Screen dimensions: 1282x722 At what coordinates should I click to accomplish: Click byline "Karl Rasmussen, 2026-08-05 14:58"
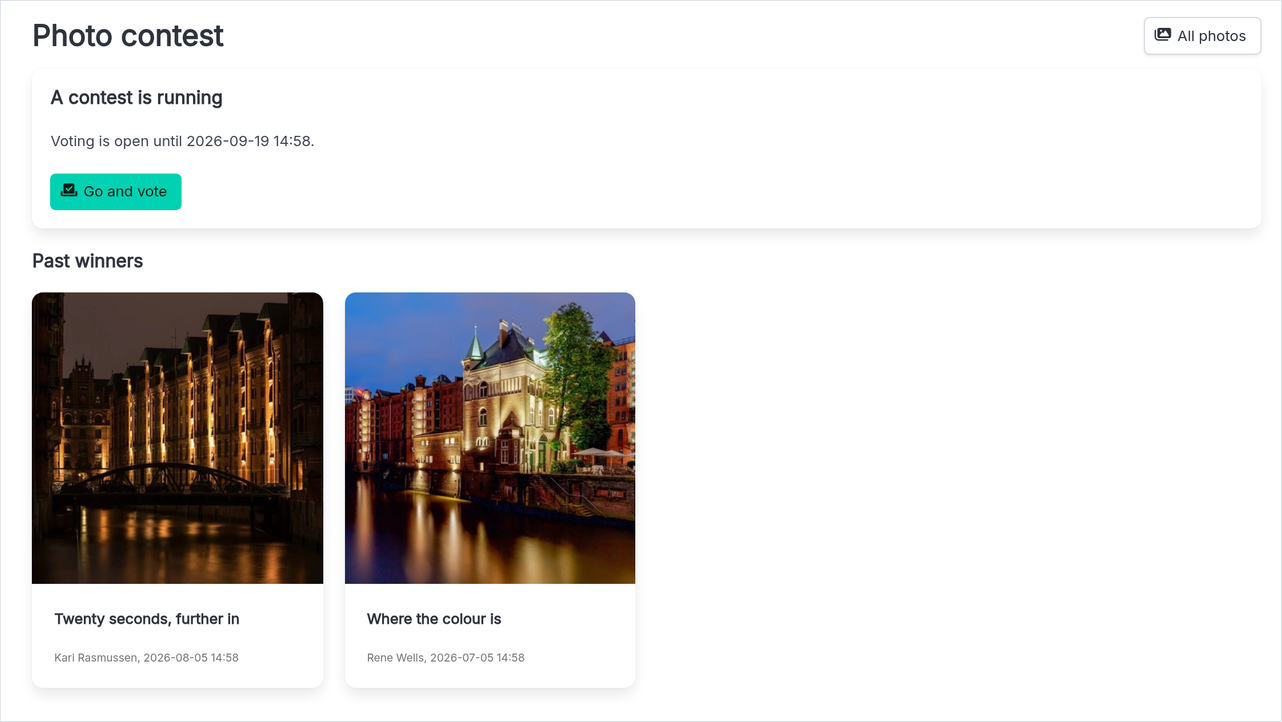tap(146, 658)
